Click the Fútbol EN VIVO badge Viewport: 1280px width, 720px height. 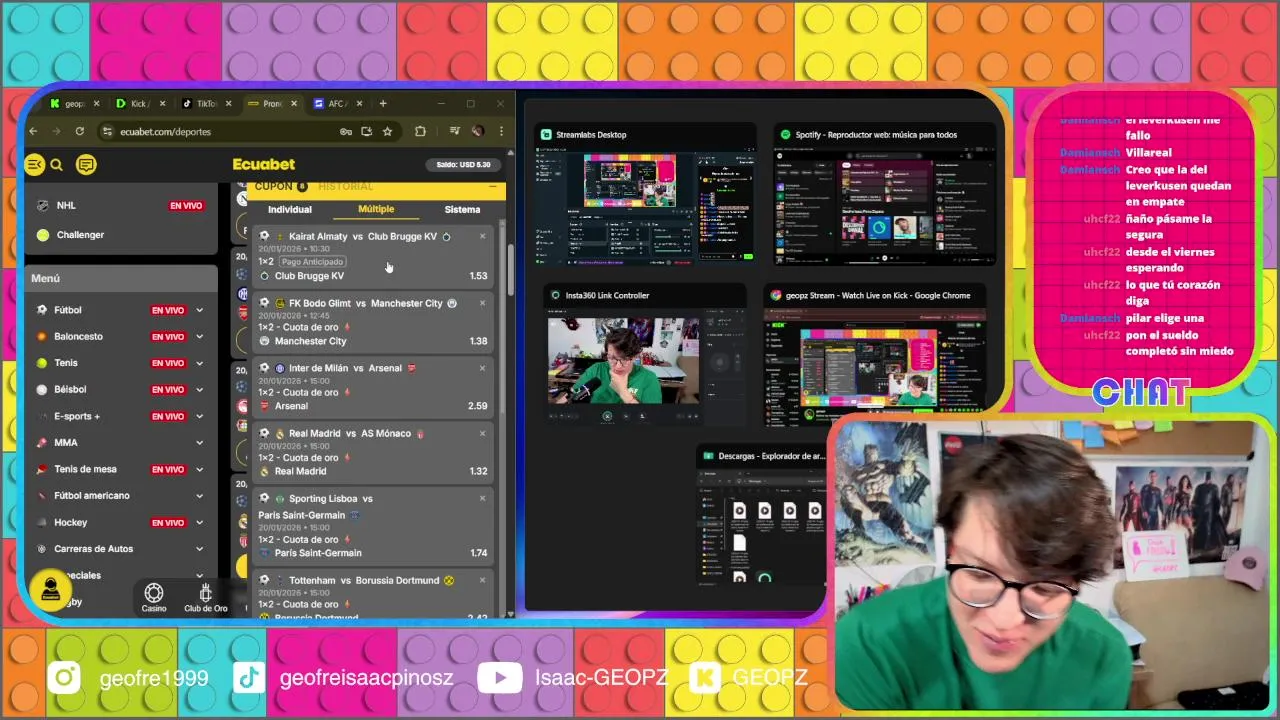tap(168, 310)
